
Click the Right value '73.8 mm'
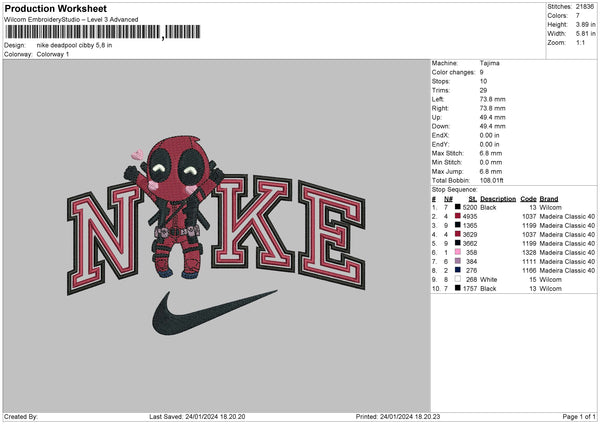point(492,108)
